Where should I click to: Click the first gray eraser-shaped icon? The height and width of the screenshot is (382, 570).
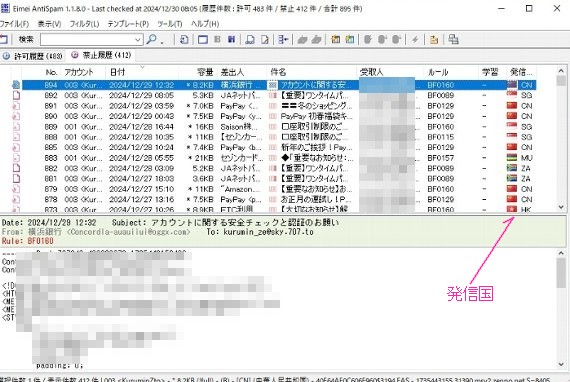[302, 40]
